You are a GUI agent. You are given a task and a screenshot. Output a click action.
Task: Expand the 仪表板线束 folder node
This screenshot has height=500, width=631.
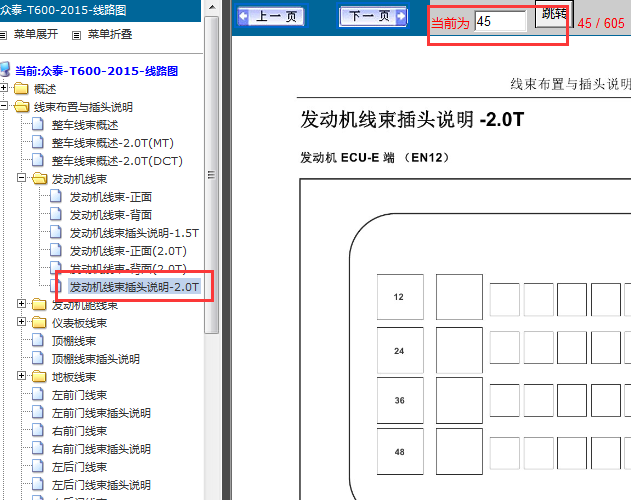21,322
